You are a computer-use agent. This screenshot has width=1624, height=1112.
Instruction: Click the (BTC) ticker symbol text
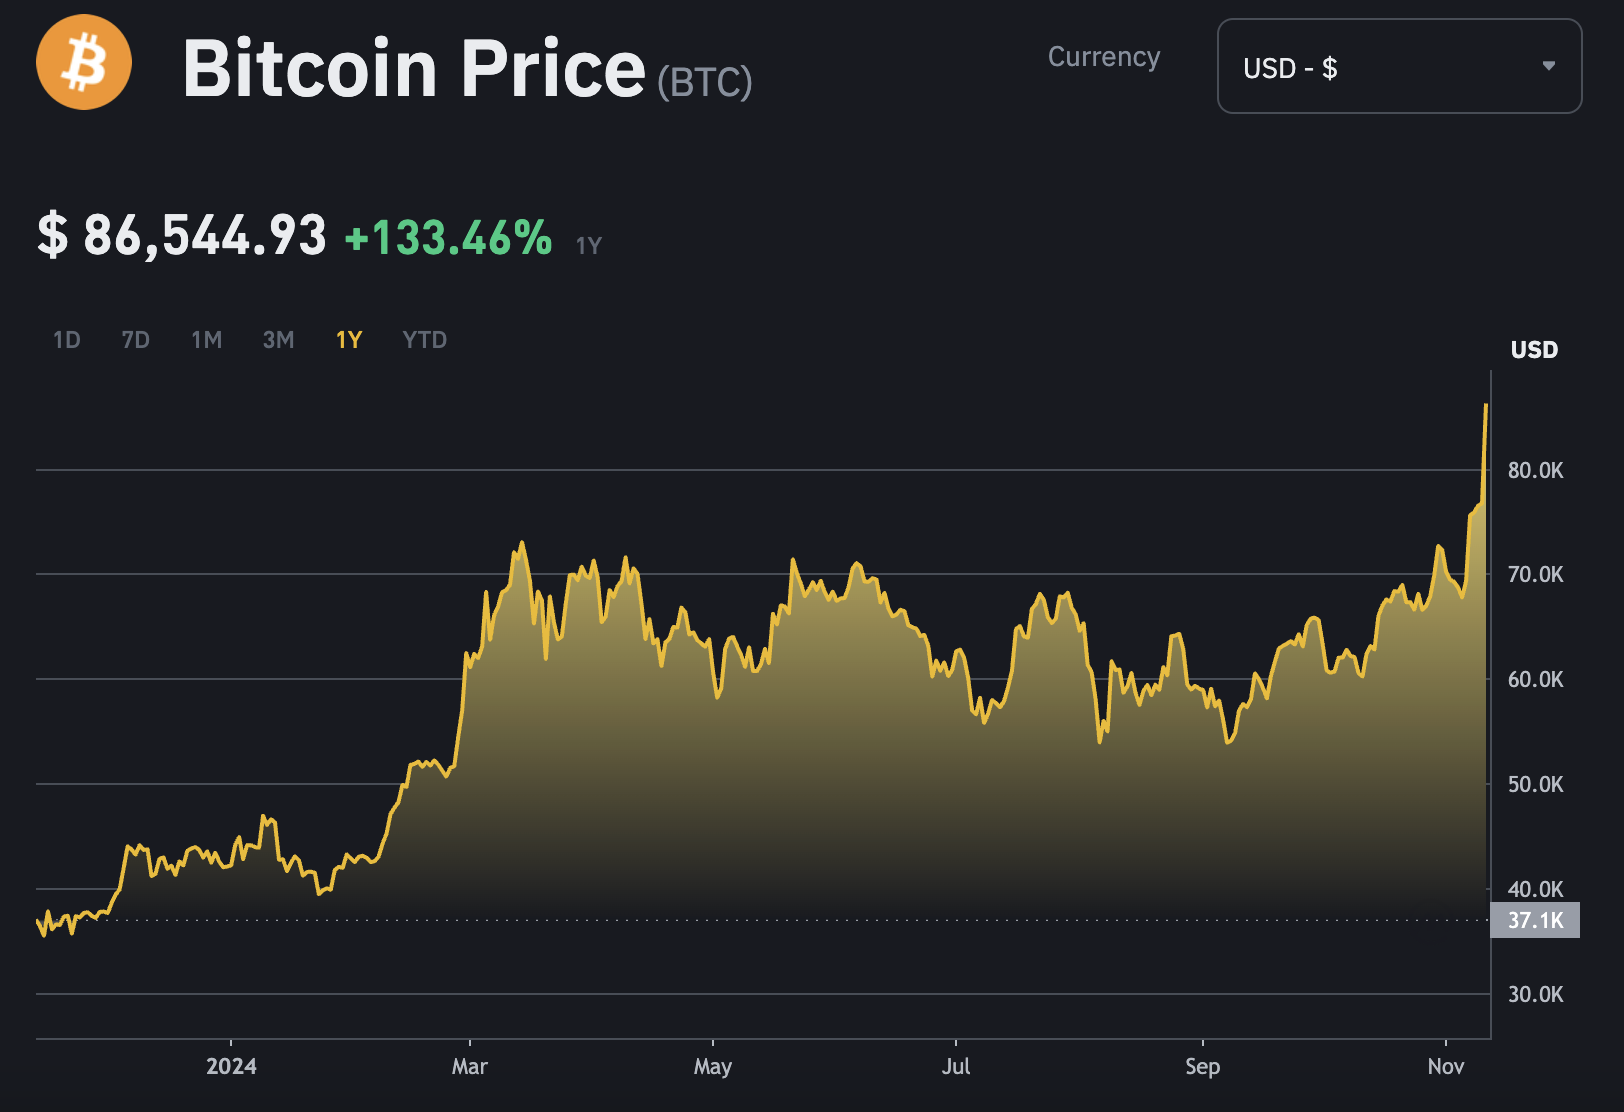click(704, 82)
